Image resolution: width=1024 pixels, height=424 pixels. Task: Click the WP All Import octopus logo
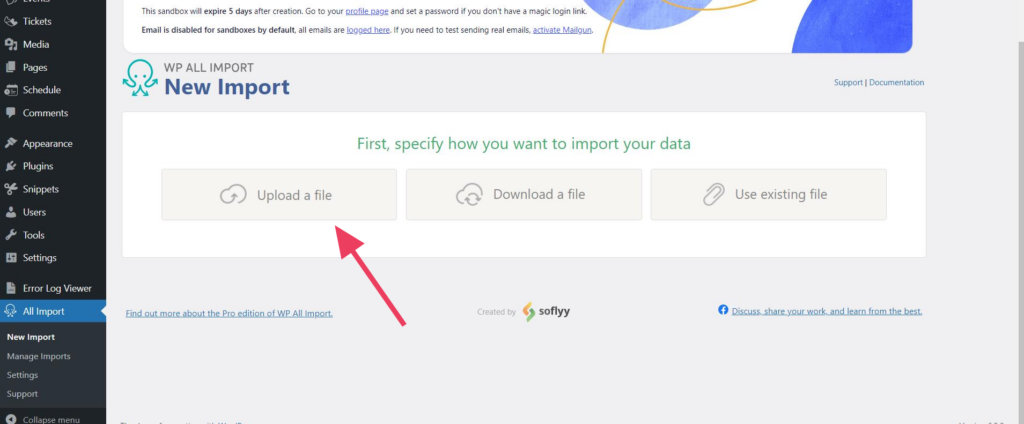[139, 79]
